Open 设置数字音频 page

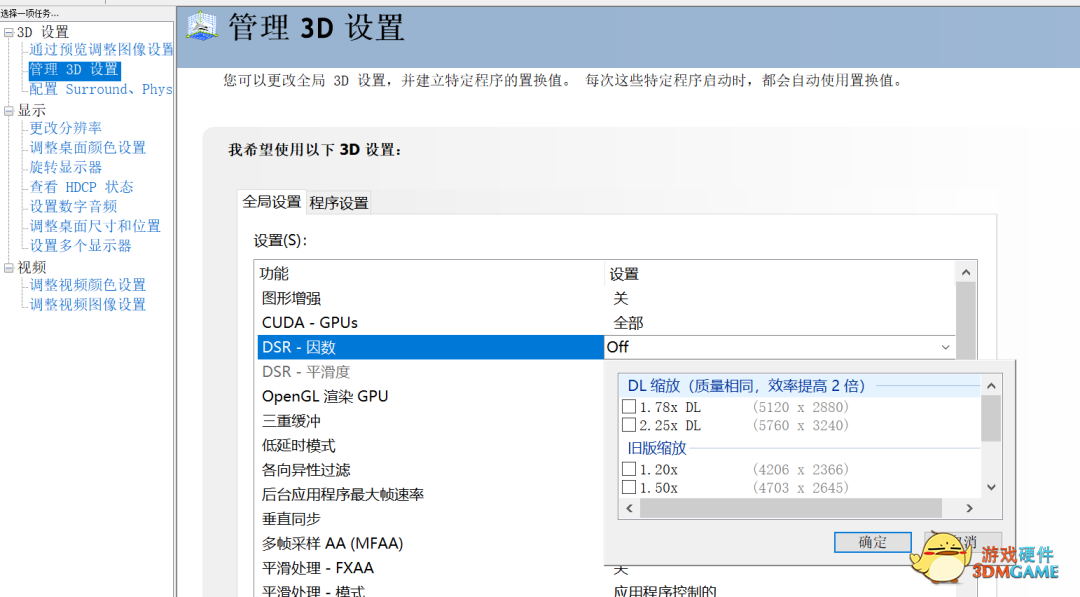coord(73,206)
